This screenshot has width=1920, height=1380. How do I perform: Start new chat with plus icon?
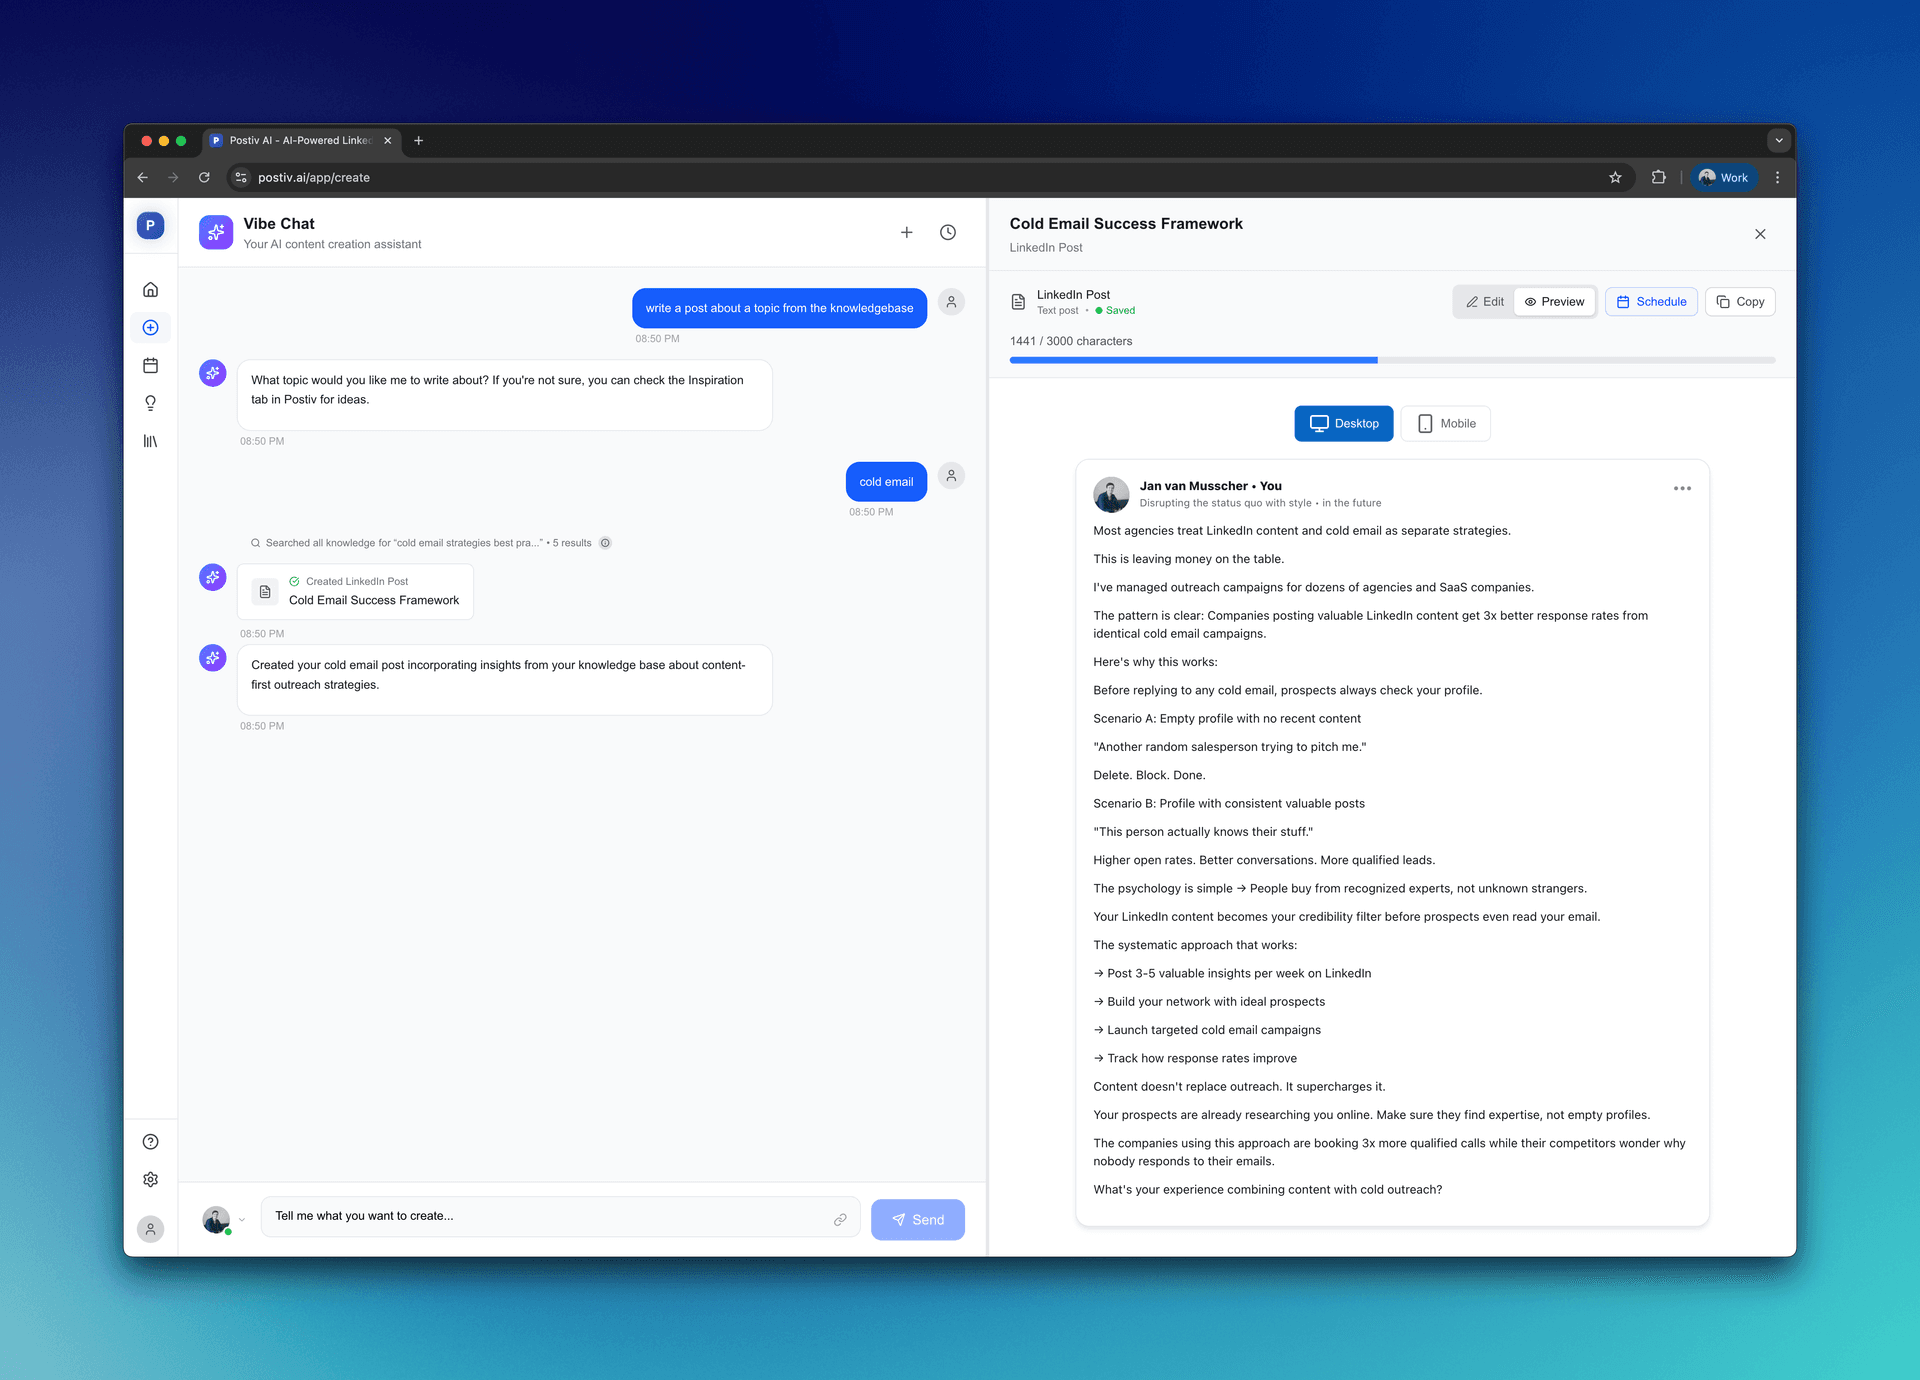pos(906,232)
